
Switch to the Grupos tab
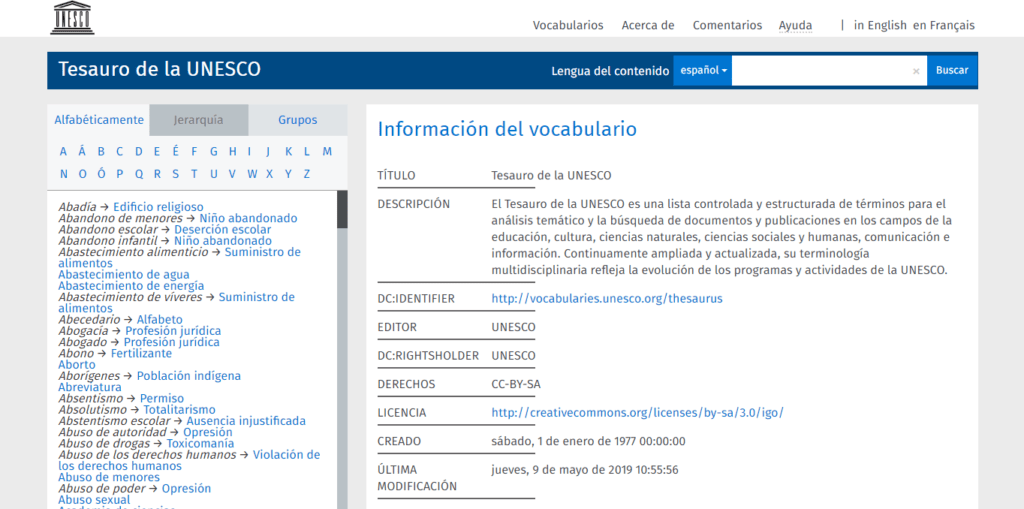pyautogui.click(x=298, y=120)
